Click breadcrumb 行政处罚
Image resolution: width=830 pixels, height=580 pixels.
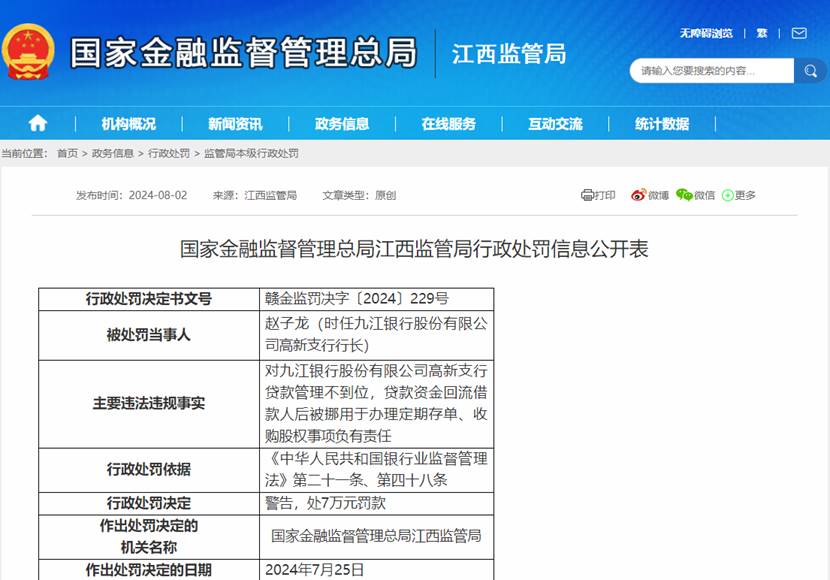169,153
